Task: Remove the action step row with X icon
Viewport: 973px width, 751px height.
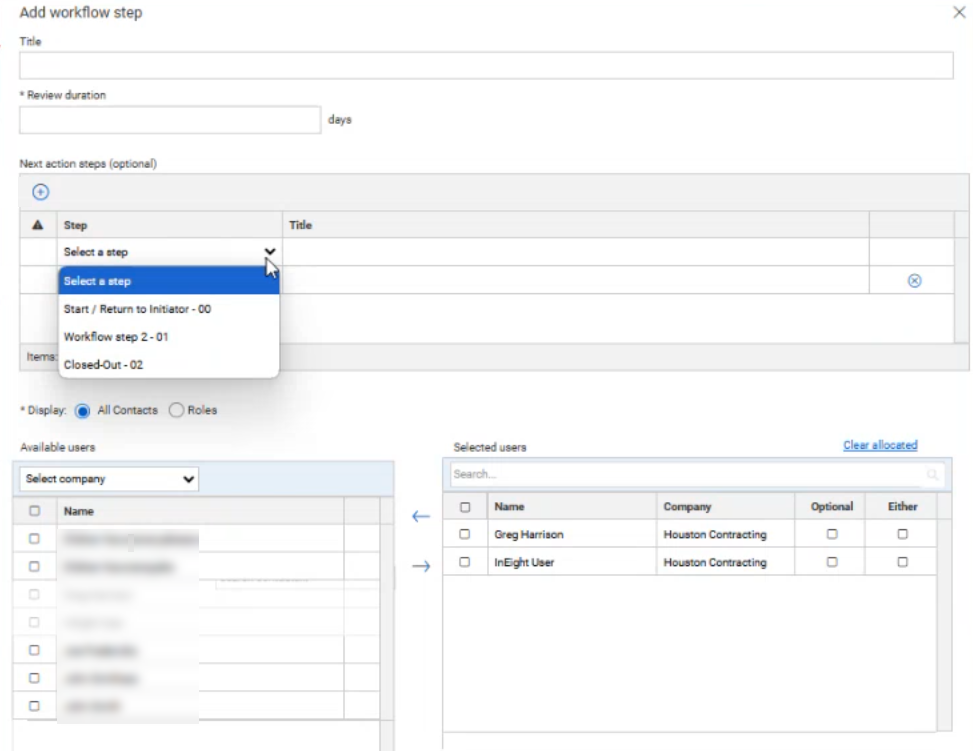Action: 914,281
